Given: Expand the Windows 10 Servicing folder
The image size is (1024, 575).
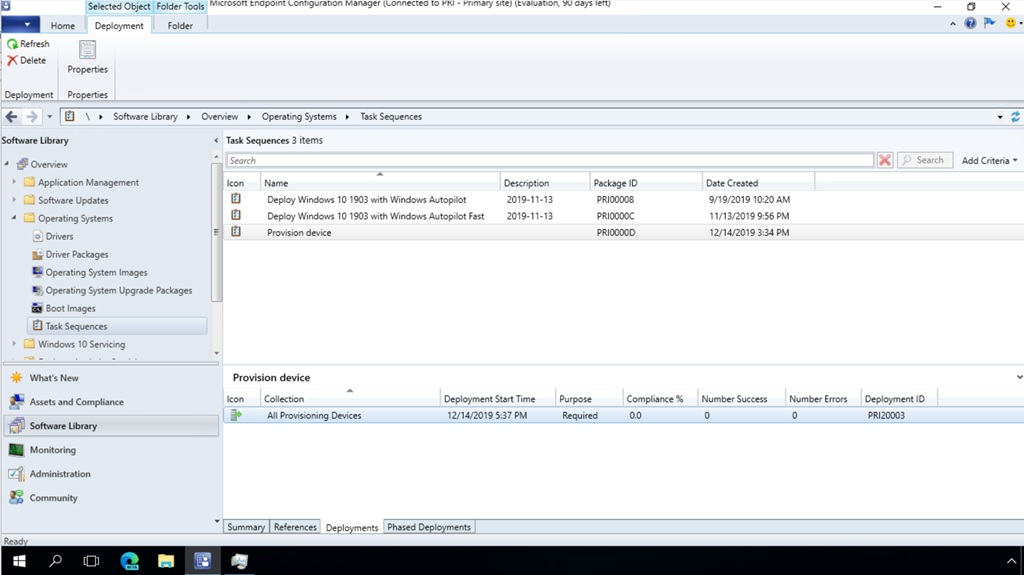Looking at the screenshot, I should coord(14,345).
